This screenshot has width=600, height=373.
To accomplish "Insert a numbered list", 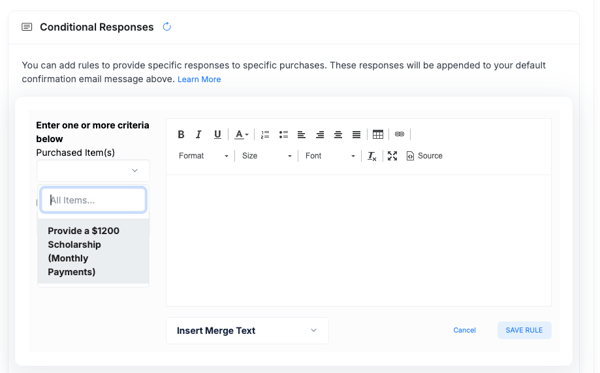I will [x=265, y=134].
